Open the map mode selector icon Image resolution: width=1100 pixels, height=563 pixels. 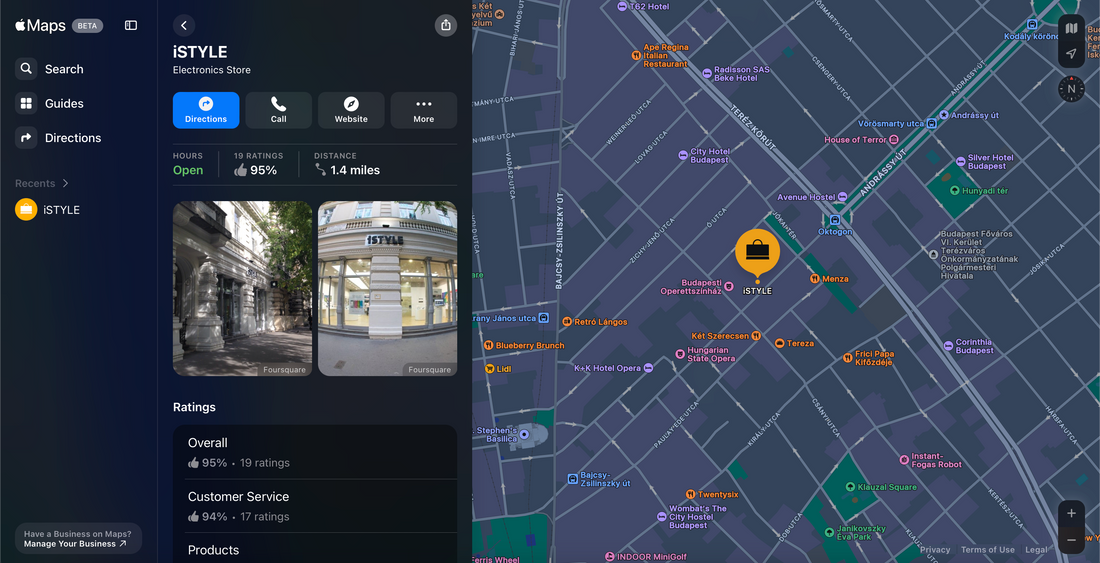(1071, 29)
